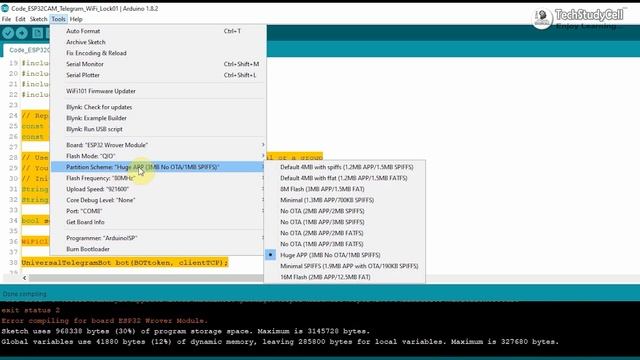Choose Archive Sketch
The image size is (640, 360).
[x=158, y=42]
